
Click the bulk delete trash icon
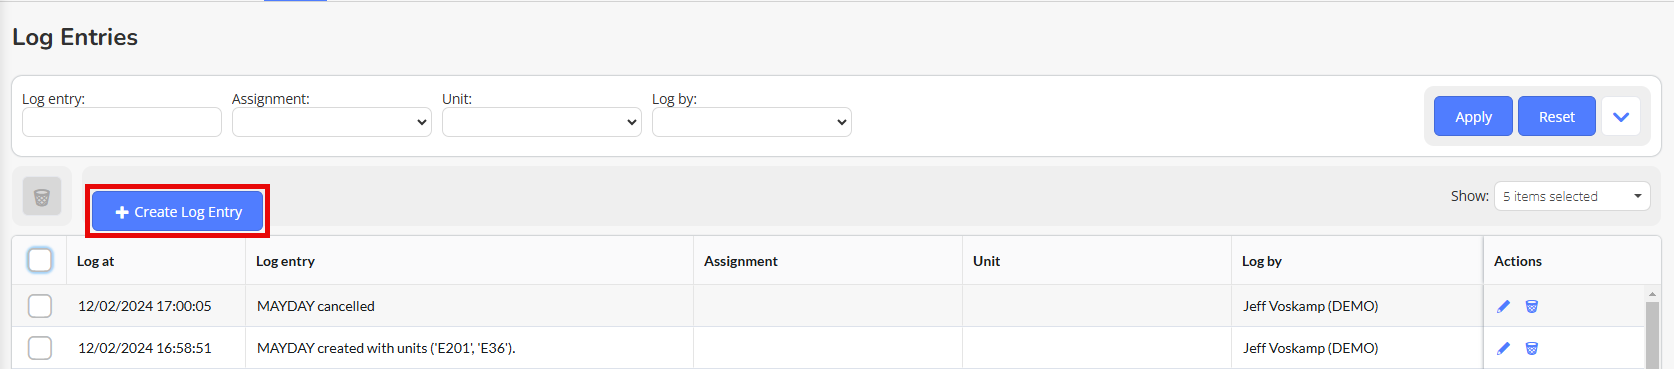[42, 196]
